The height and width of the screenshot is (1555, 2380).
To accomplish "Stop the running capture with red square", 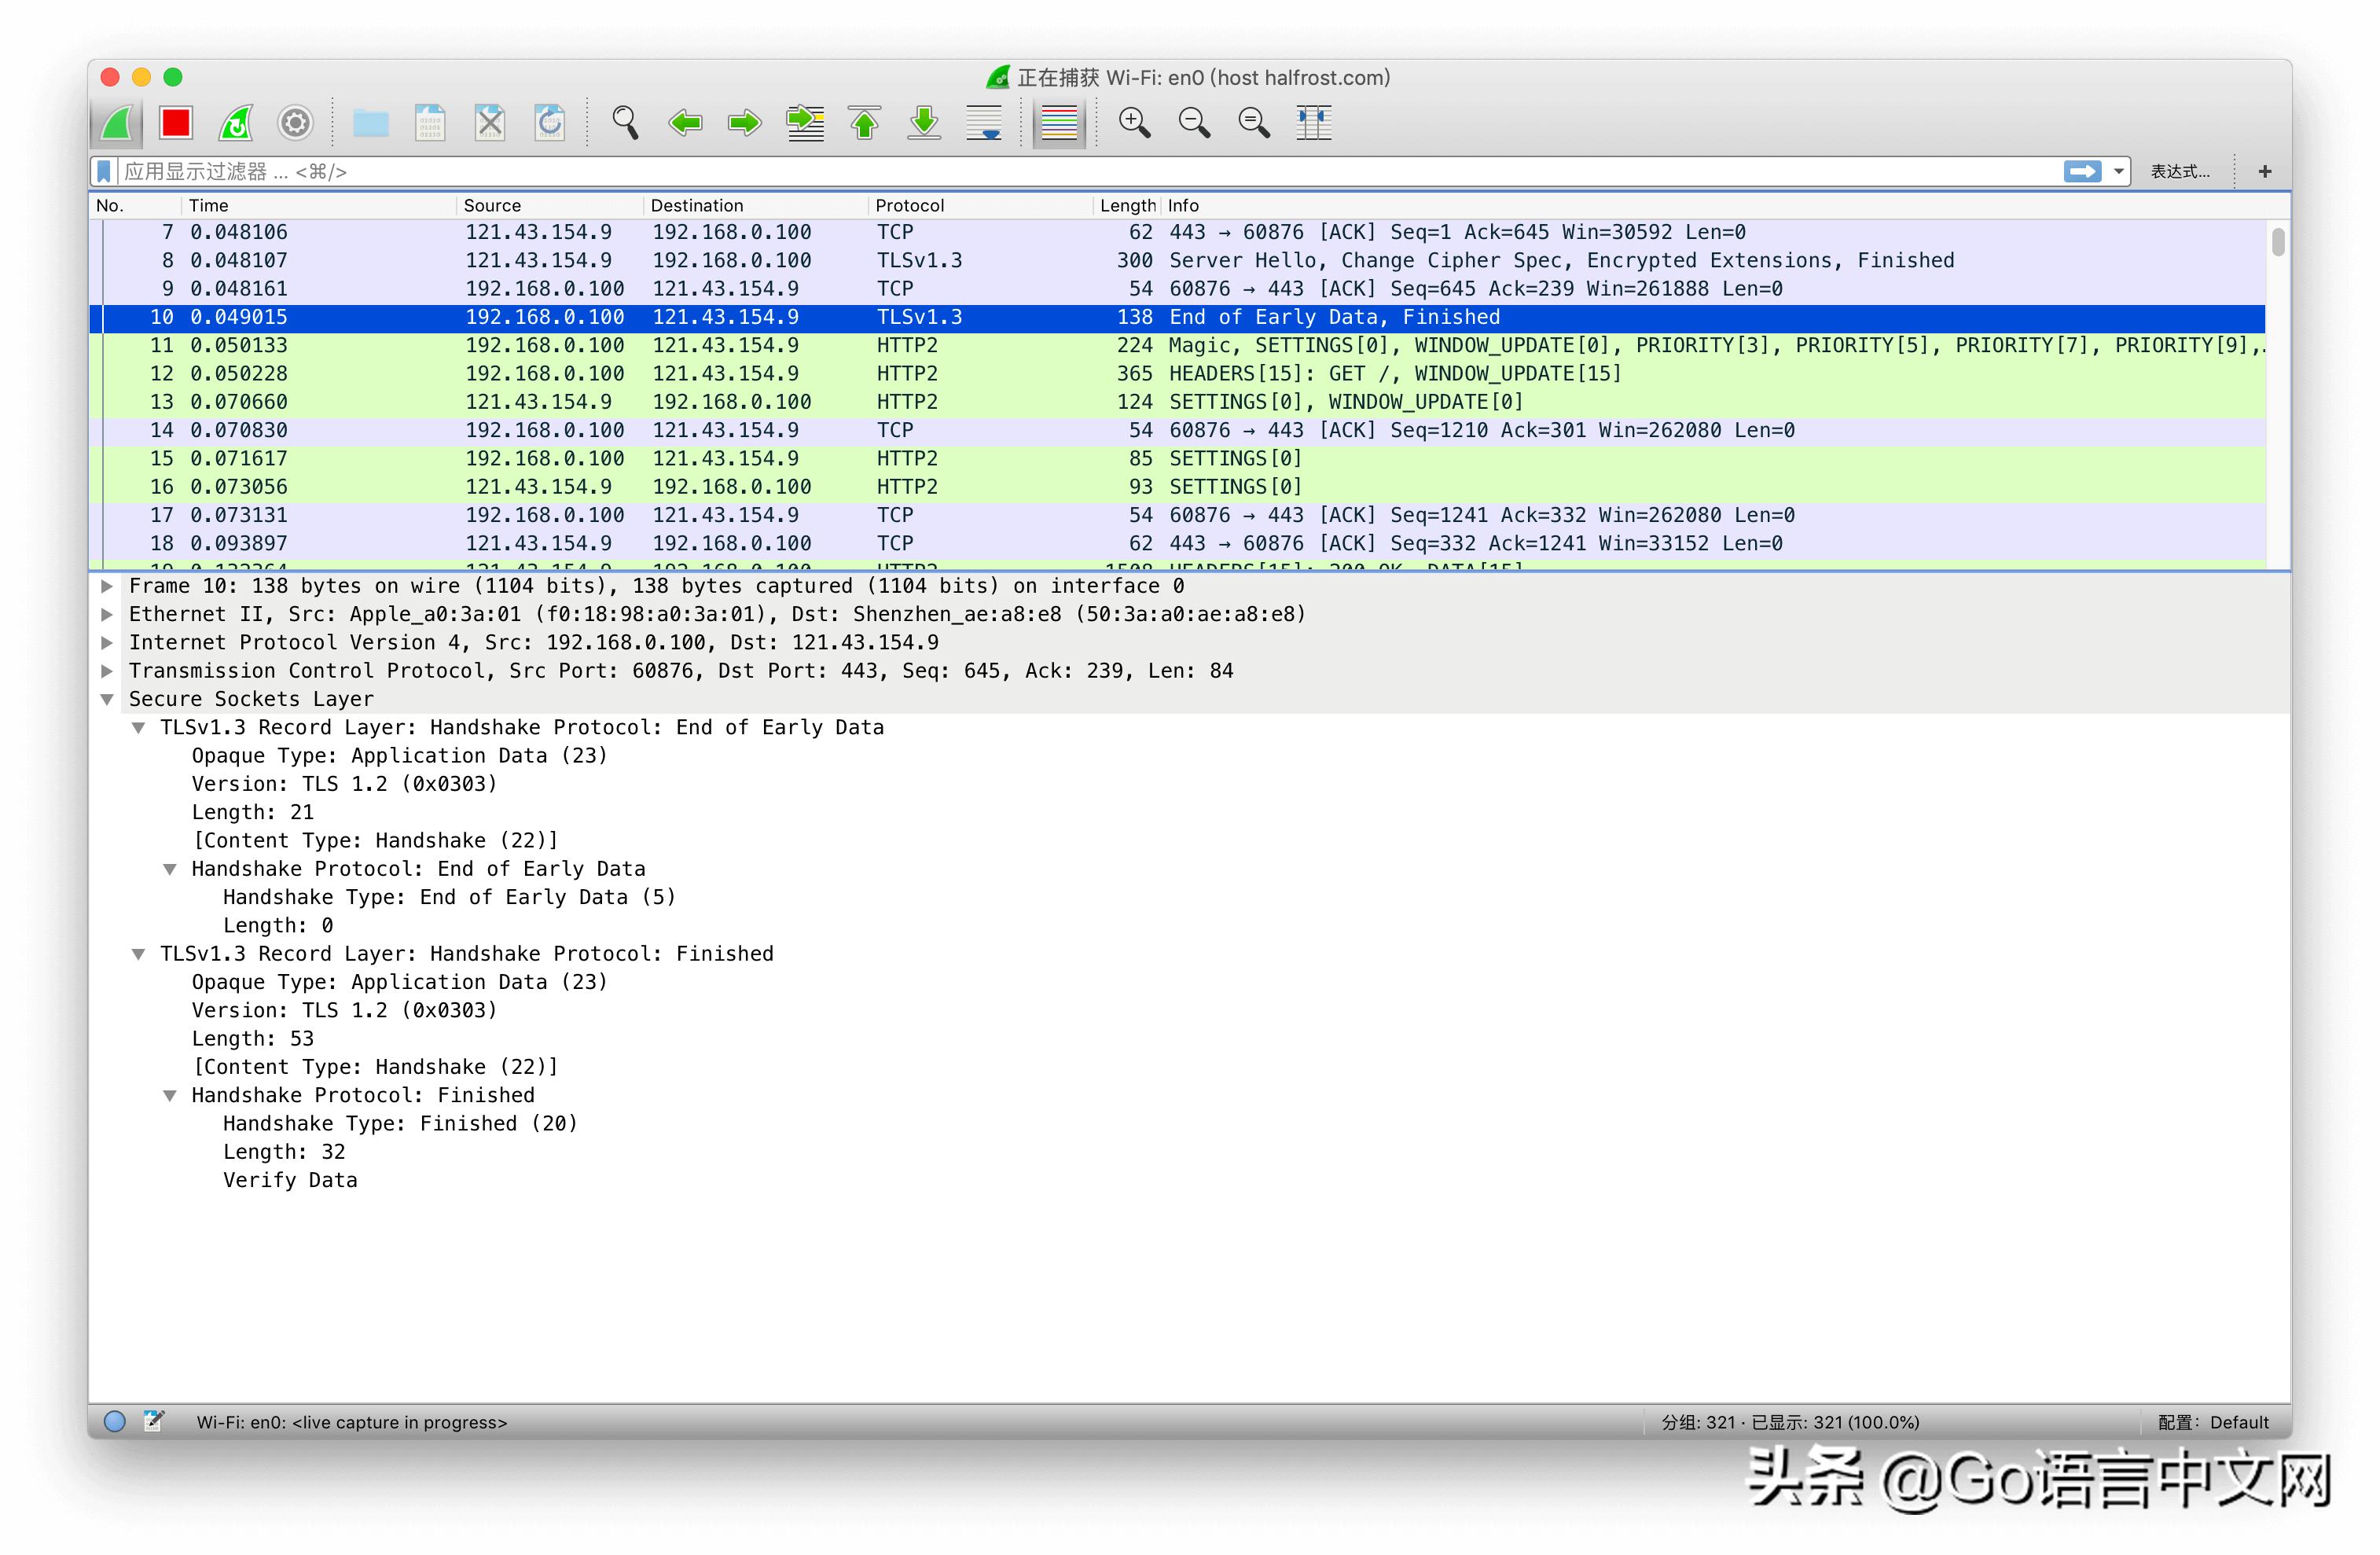I will coord(176,123).
